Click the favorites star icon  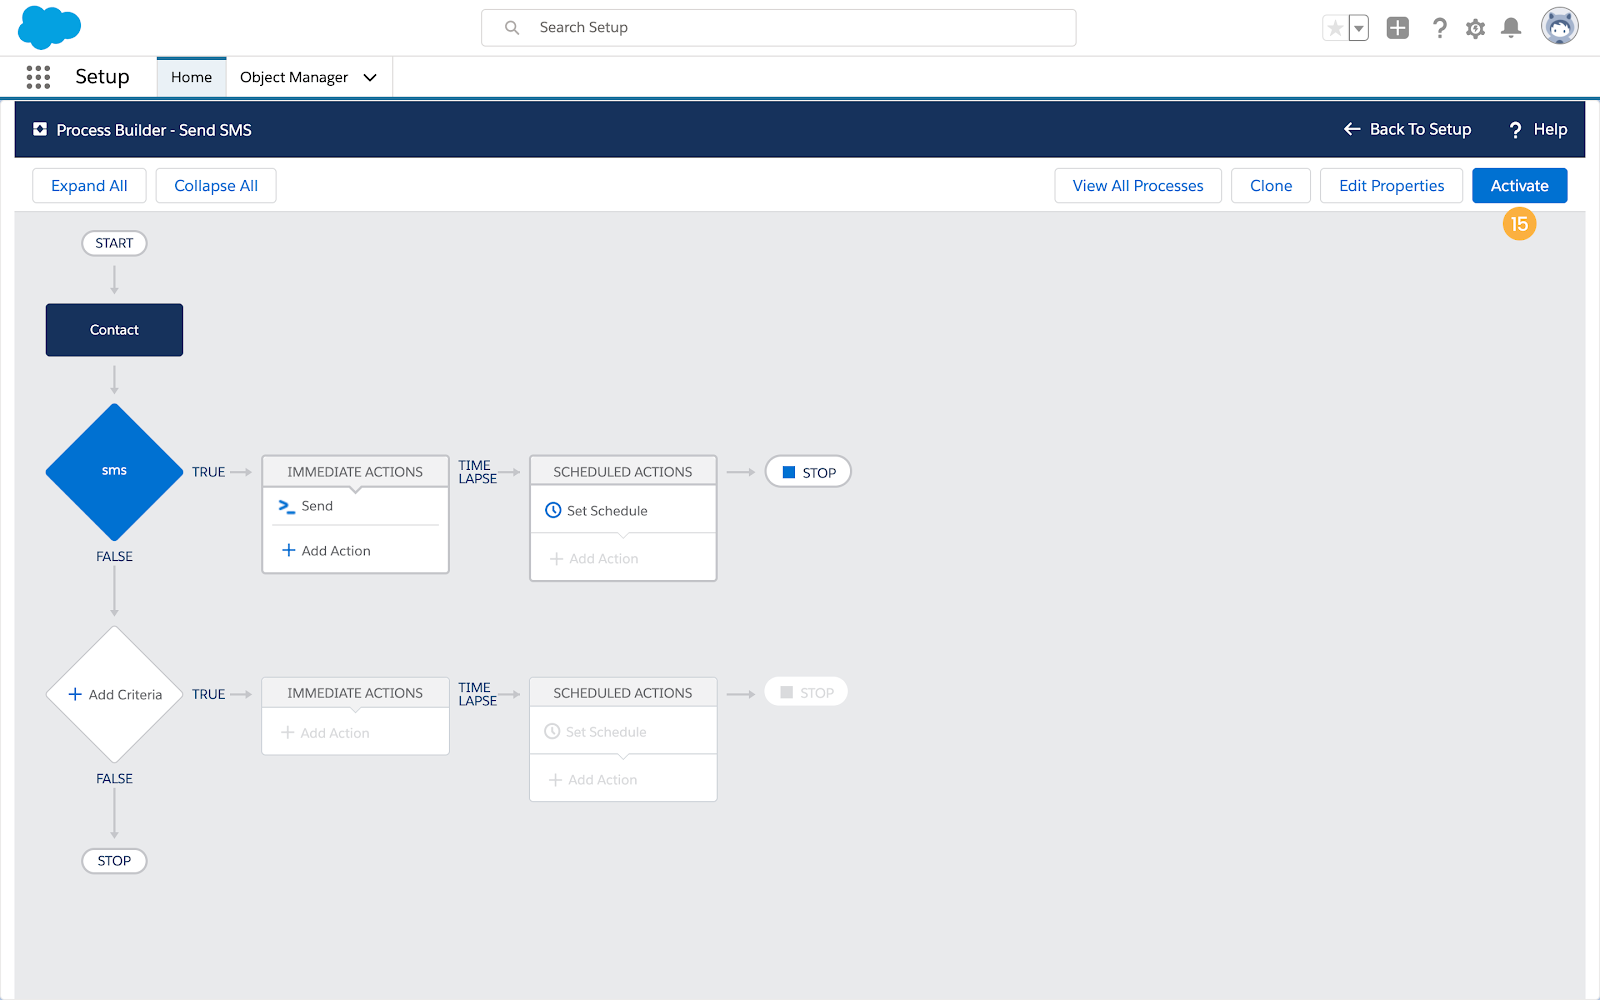tap(1335, 28)
